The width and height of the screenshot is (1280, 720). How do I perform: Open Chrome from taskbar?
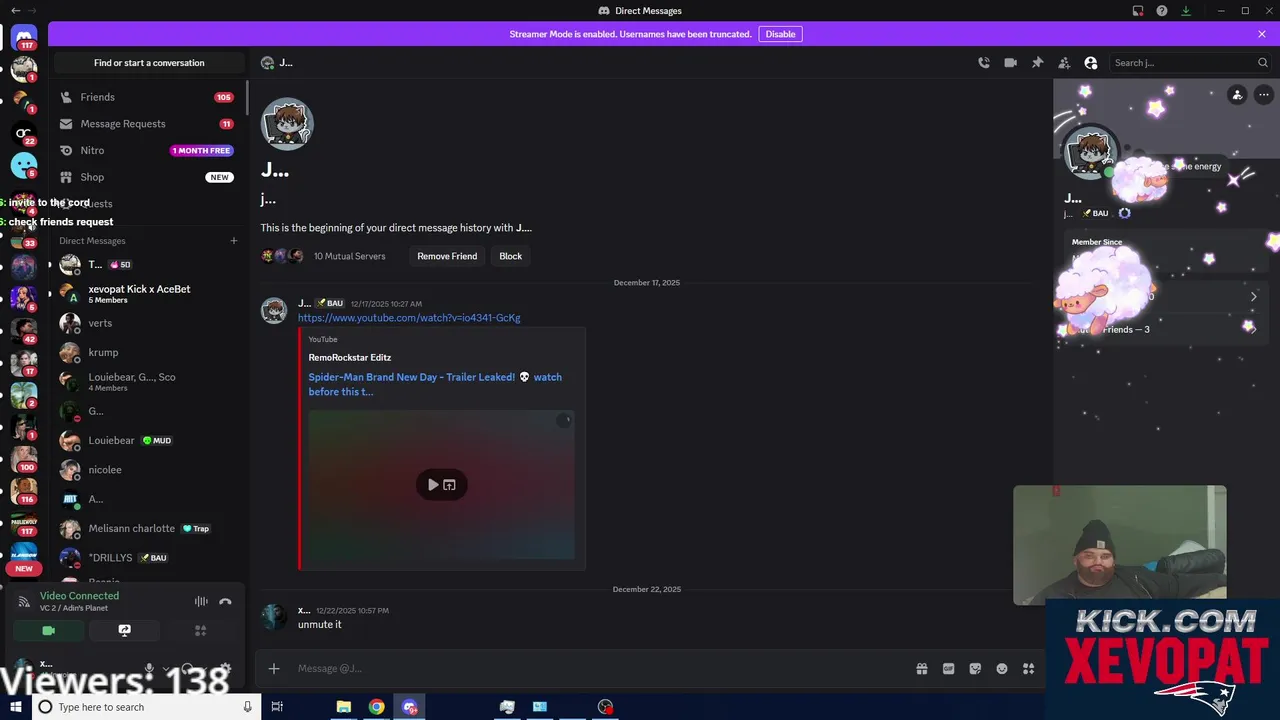[x=376, y=707]
